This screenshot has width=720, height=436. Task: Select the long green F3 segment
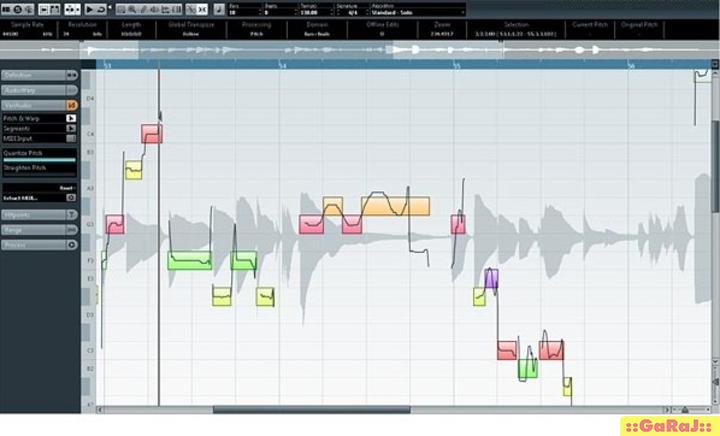(x=190, y=260)
